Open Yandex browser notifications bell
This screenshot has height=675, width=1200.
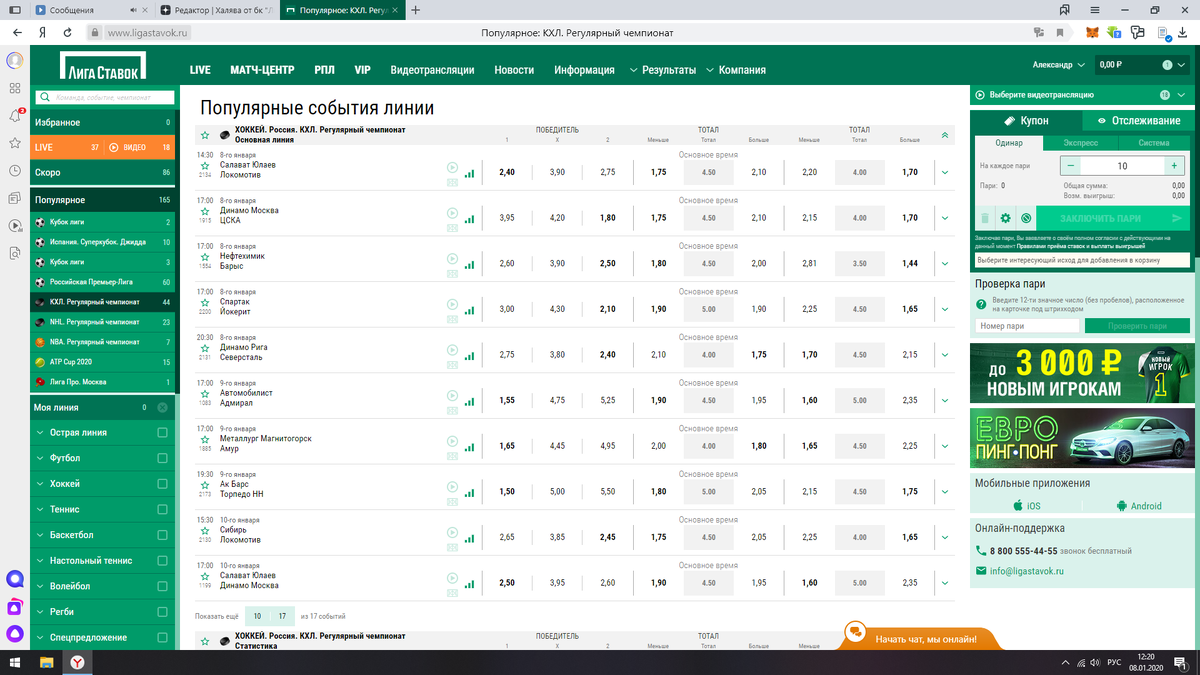15,115
